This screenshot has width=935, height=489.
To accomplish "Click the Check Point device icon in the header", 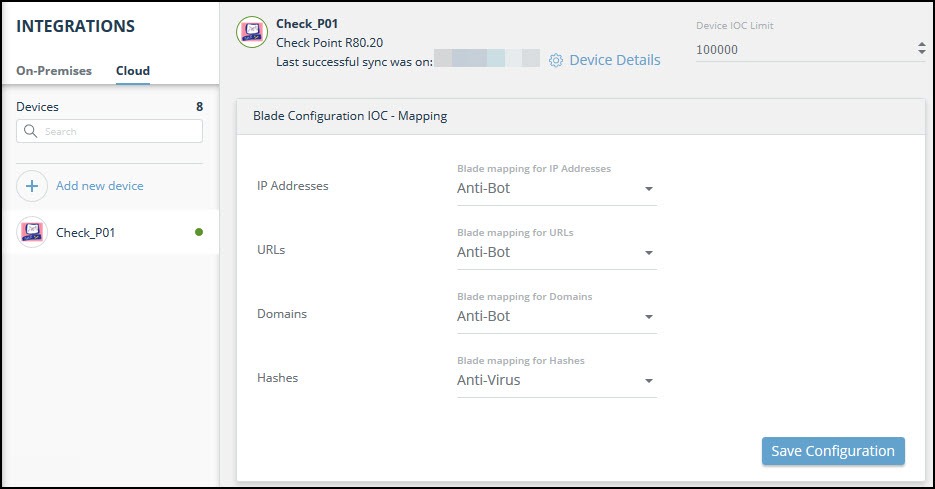I will tap(251, 32).
